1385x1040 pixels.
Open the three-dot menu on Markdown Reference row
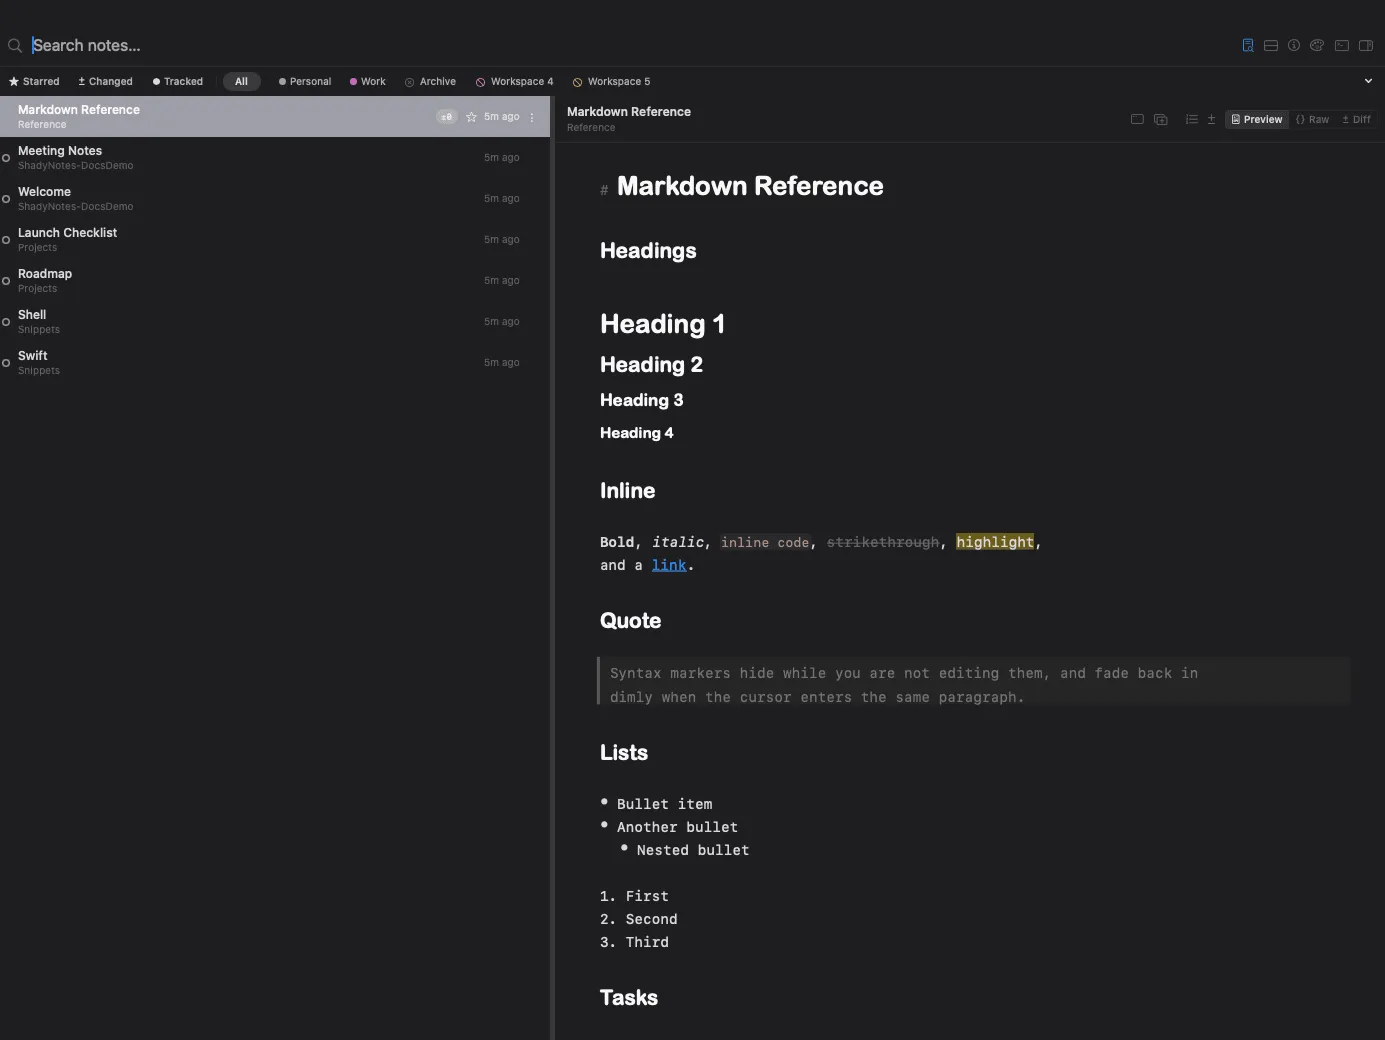(x=532, y=117)
